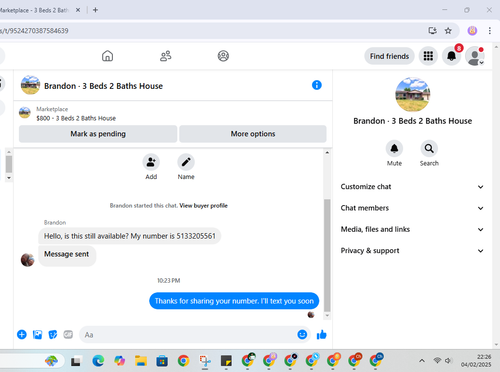500x372 pixels.
Task: Click Brandon's avatar beside Message sent
Action: (x=27, y=260)
